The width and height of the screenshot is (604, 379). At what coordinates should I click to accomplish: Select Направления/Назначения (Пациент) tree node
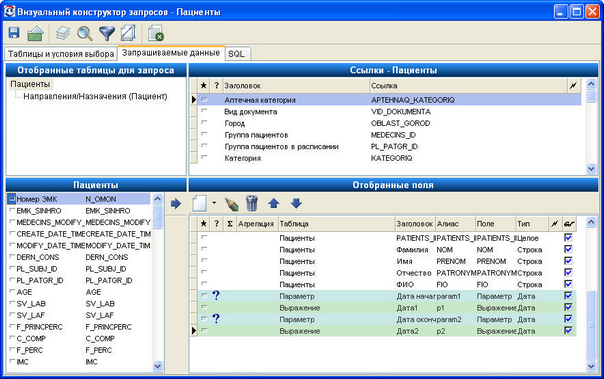pos(95,96)
